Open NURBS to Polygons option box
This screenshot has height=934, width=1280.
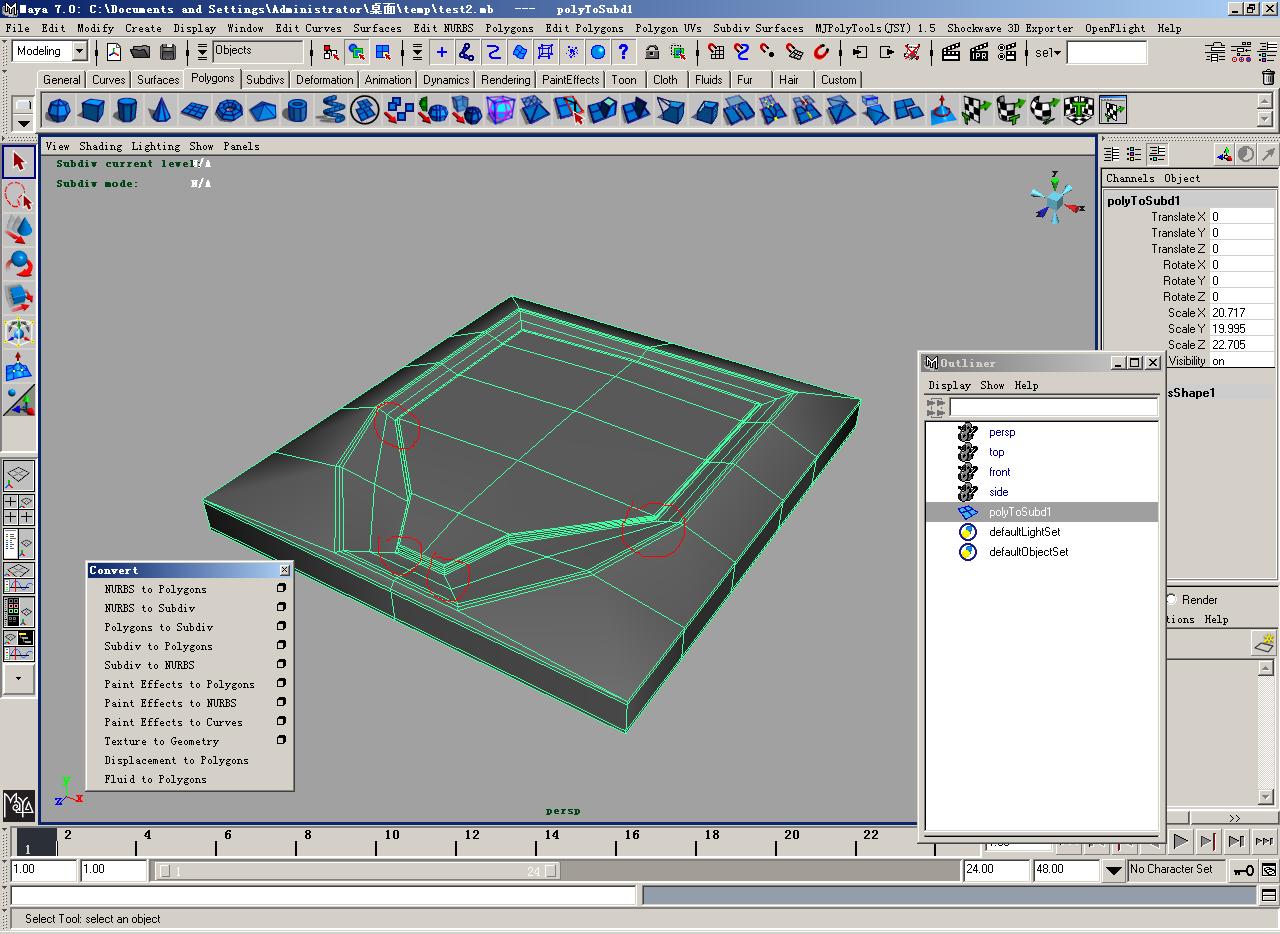pos(281,588)
